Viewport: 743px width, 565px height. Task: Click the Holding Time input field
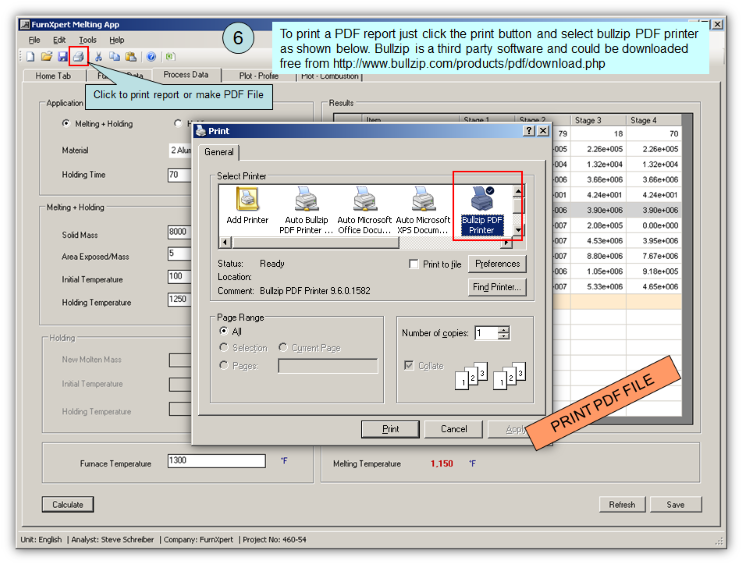(x=180, y=175)
